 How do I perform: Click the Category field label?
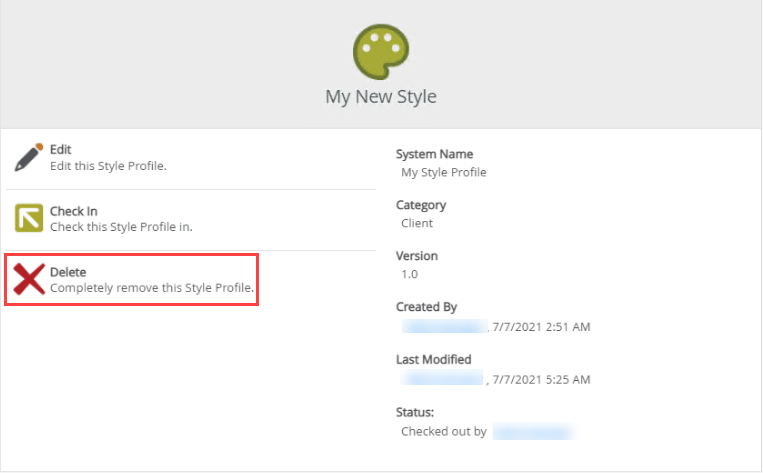tap(421, 205)
